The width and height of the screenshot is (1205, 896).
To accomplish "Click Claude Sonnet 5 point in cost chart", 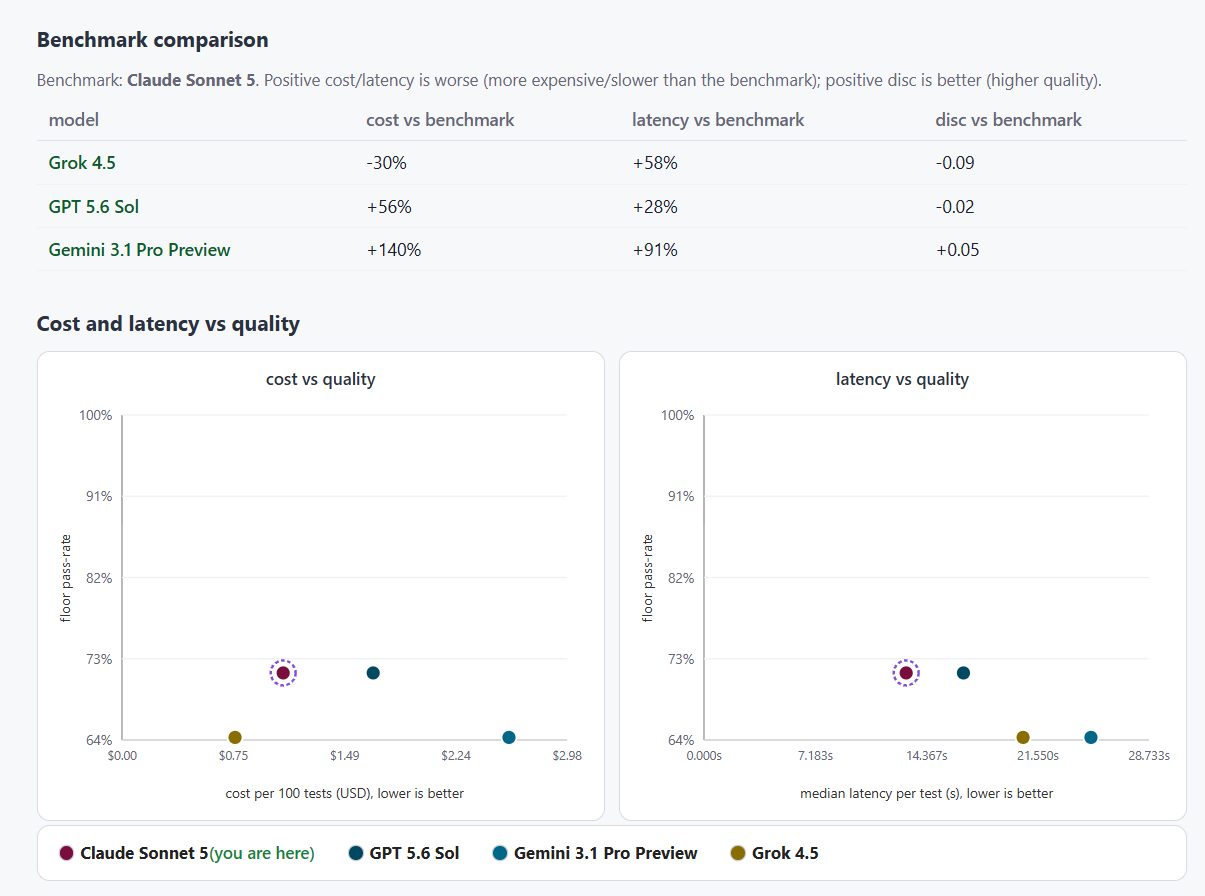I will [283, 673].
